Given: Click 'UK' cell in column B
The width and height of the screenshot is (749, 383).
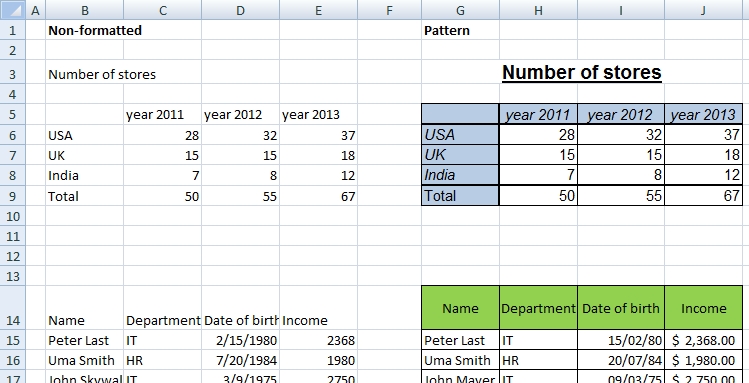Looking at the screenshot, I should pos(85,155).
